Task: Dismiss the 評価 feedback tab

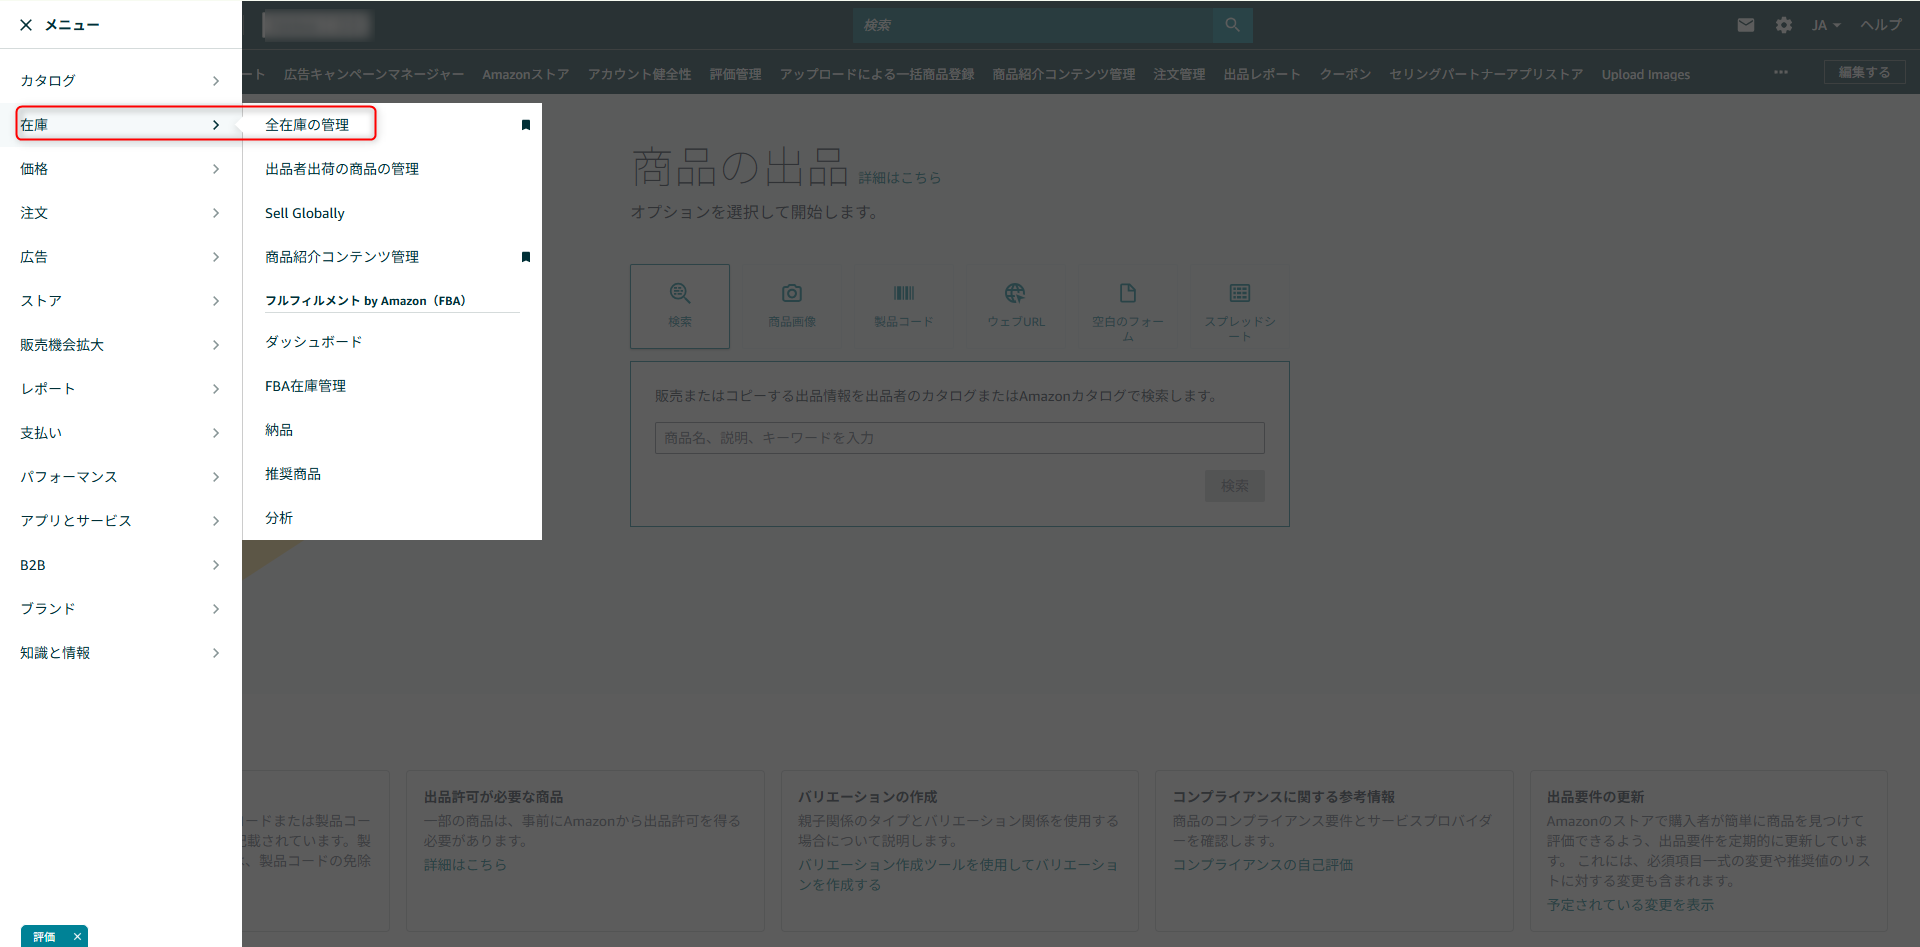Action: coord(77,937)
